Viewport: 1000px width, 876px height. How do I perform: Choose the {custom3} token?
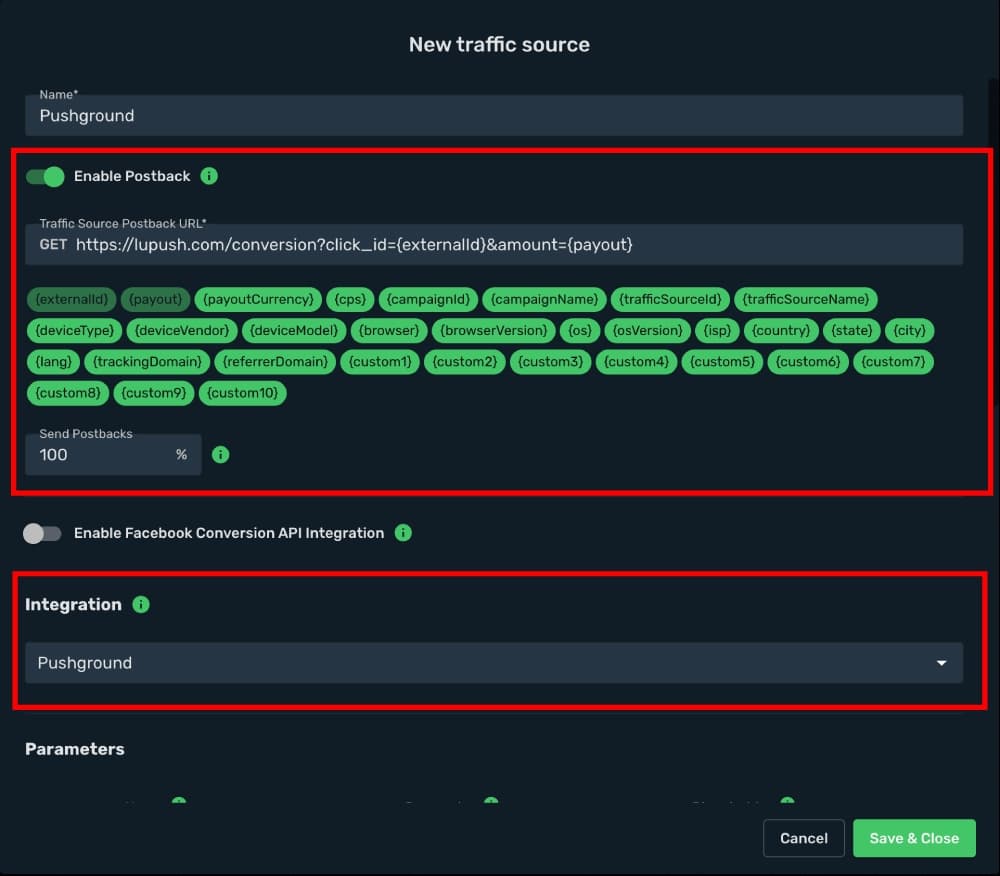tap(550, 362)
